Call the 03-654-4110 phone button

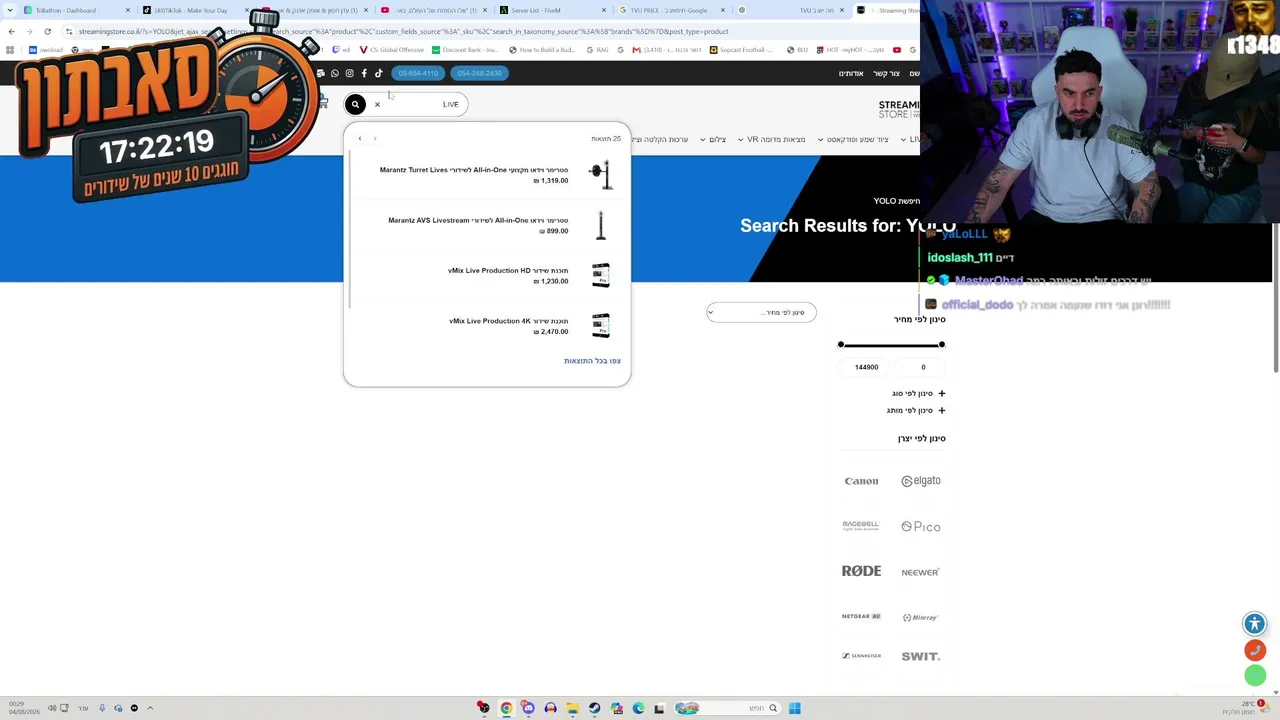click(x=418, y=73)
